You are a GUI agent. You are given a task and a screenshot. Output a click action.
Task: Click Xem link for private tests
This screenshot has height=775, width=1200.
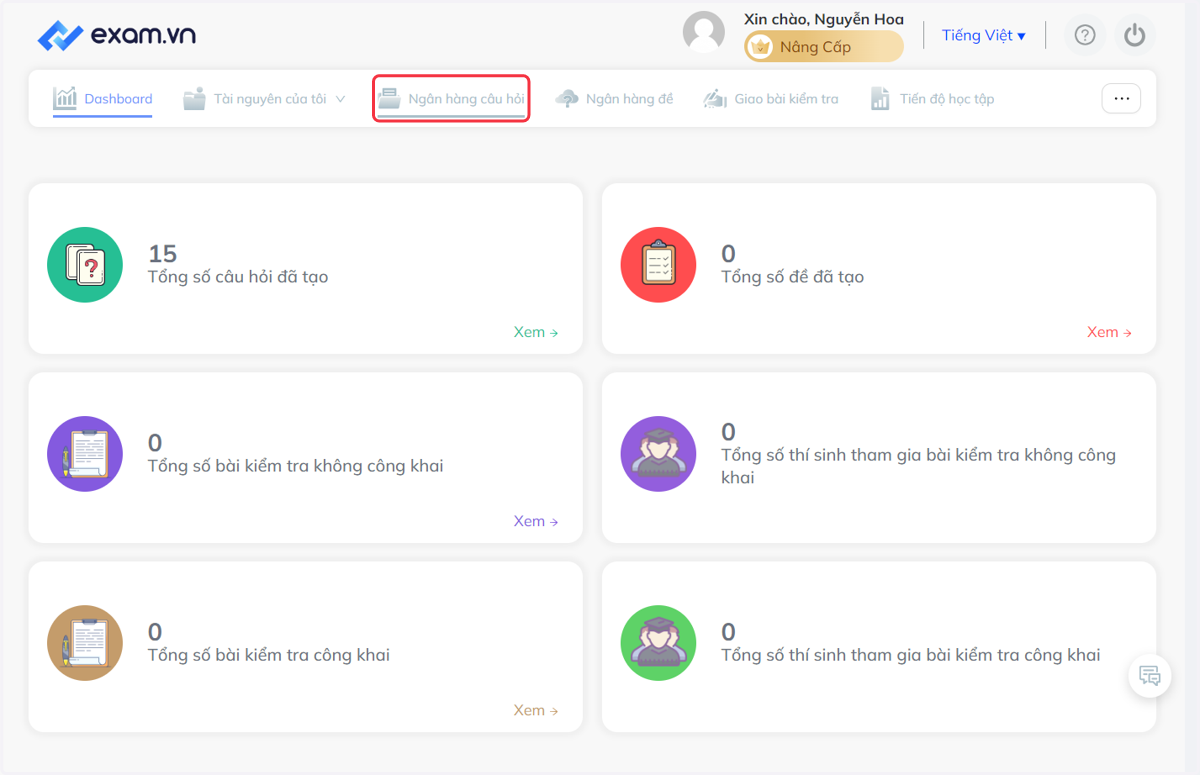[x=536, y=521]
